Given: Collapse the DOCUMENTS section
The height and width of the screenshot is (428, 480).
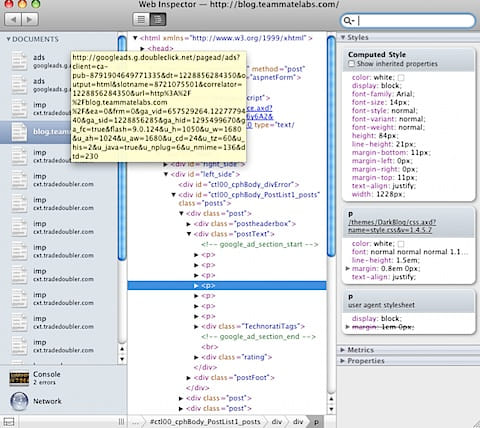Looking at the screenshot, I should [x=8, y=39].
